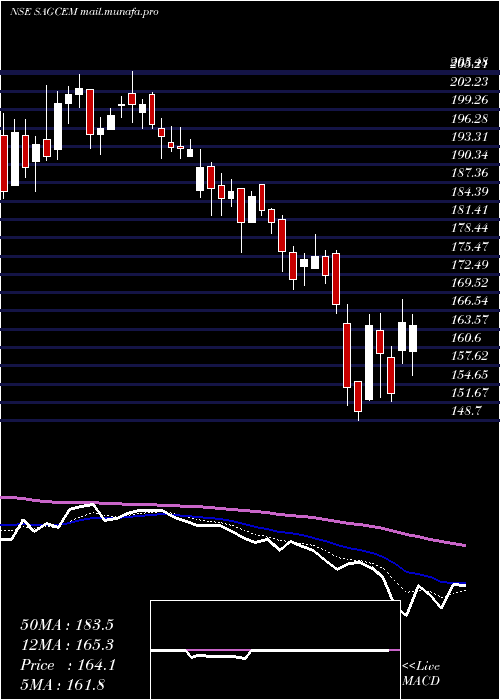Click the 12MA : 165.3 readout

[67, 645]
